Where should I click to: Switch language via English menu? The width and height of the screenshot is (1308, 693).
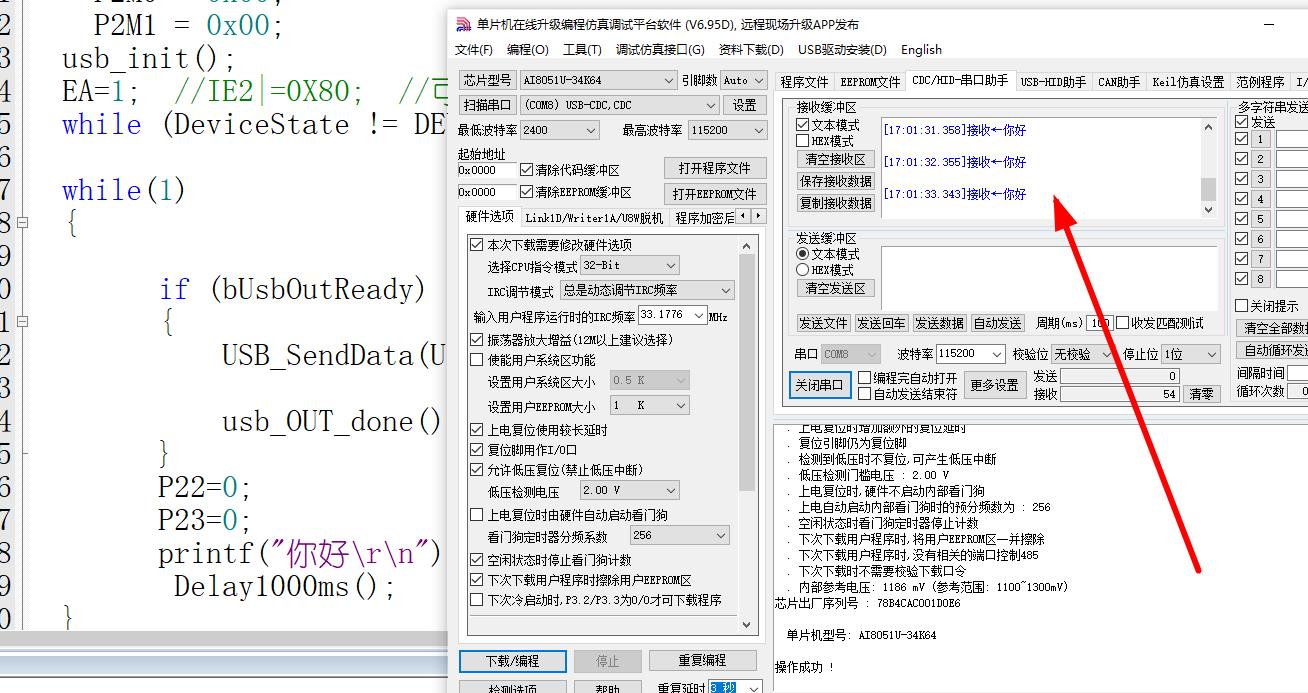(921, 50)
